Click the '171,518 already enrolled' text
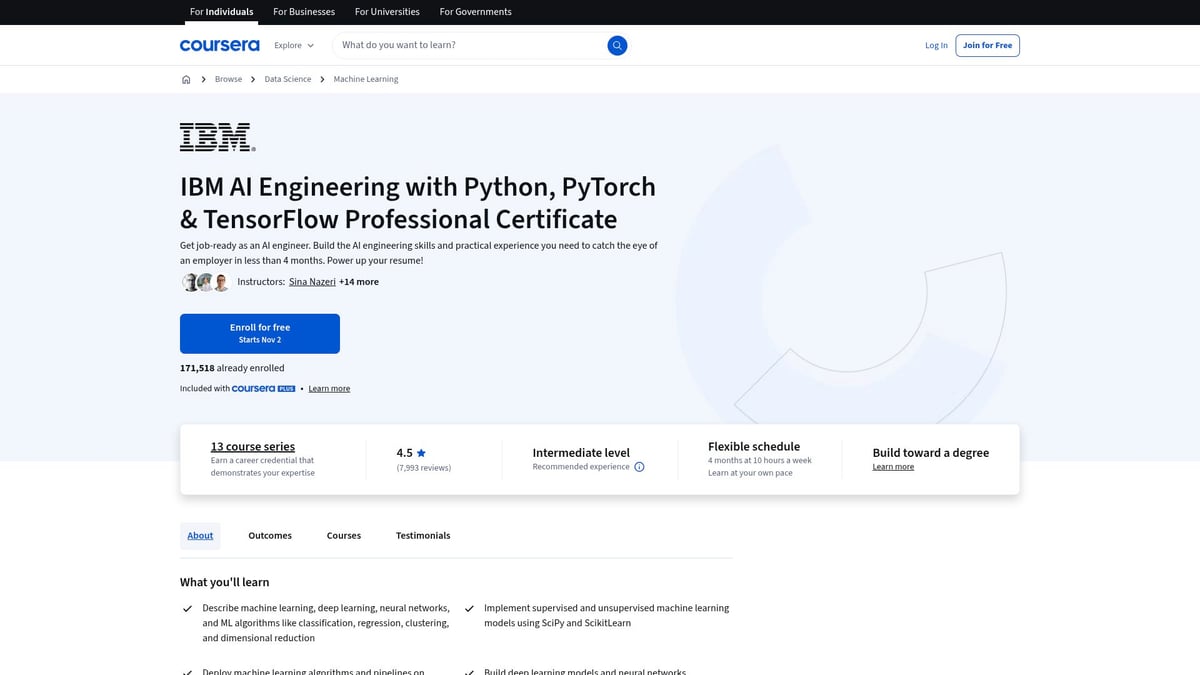The height and width of the screenshot is (675, 1200). tap(232, 368)
